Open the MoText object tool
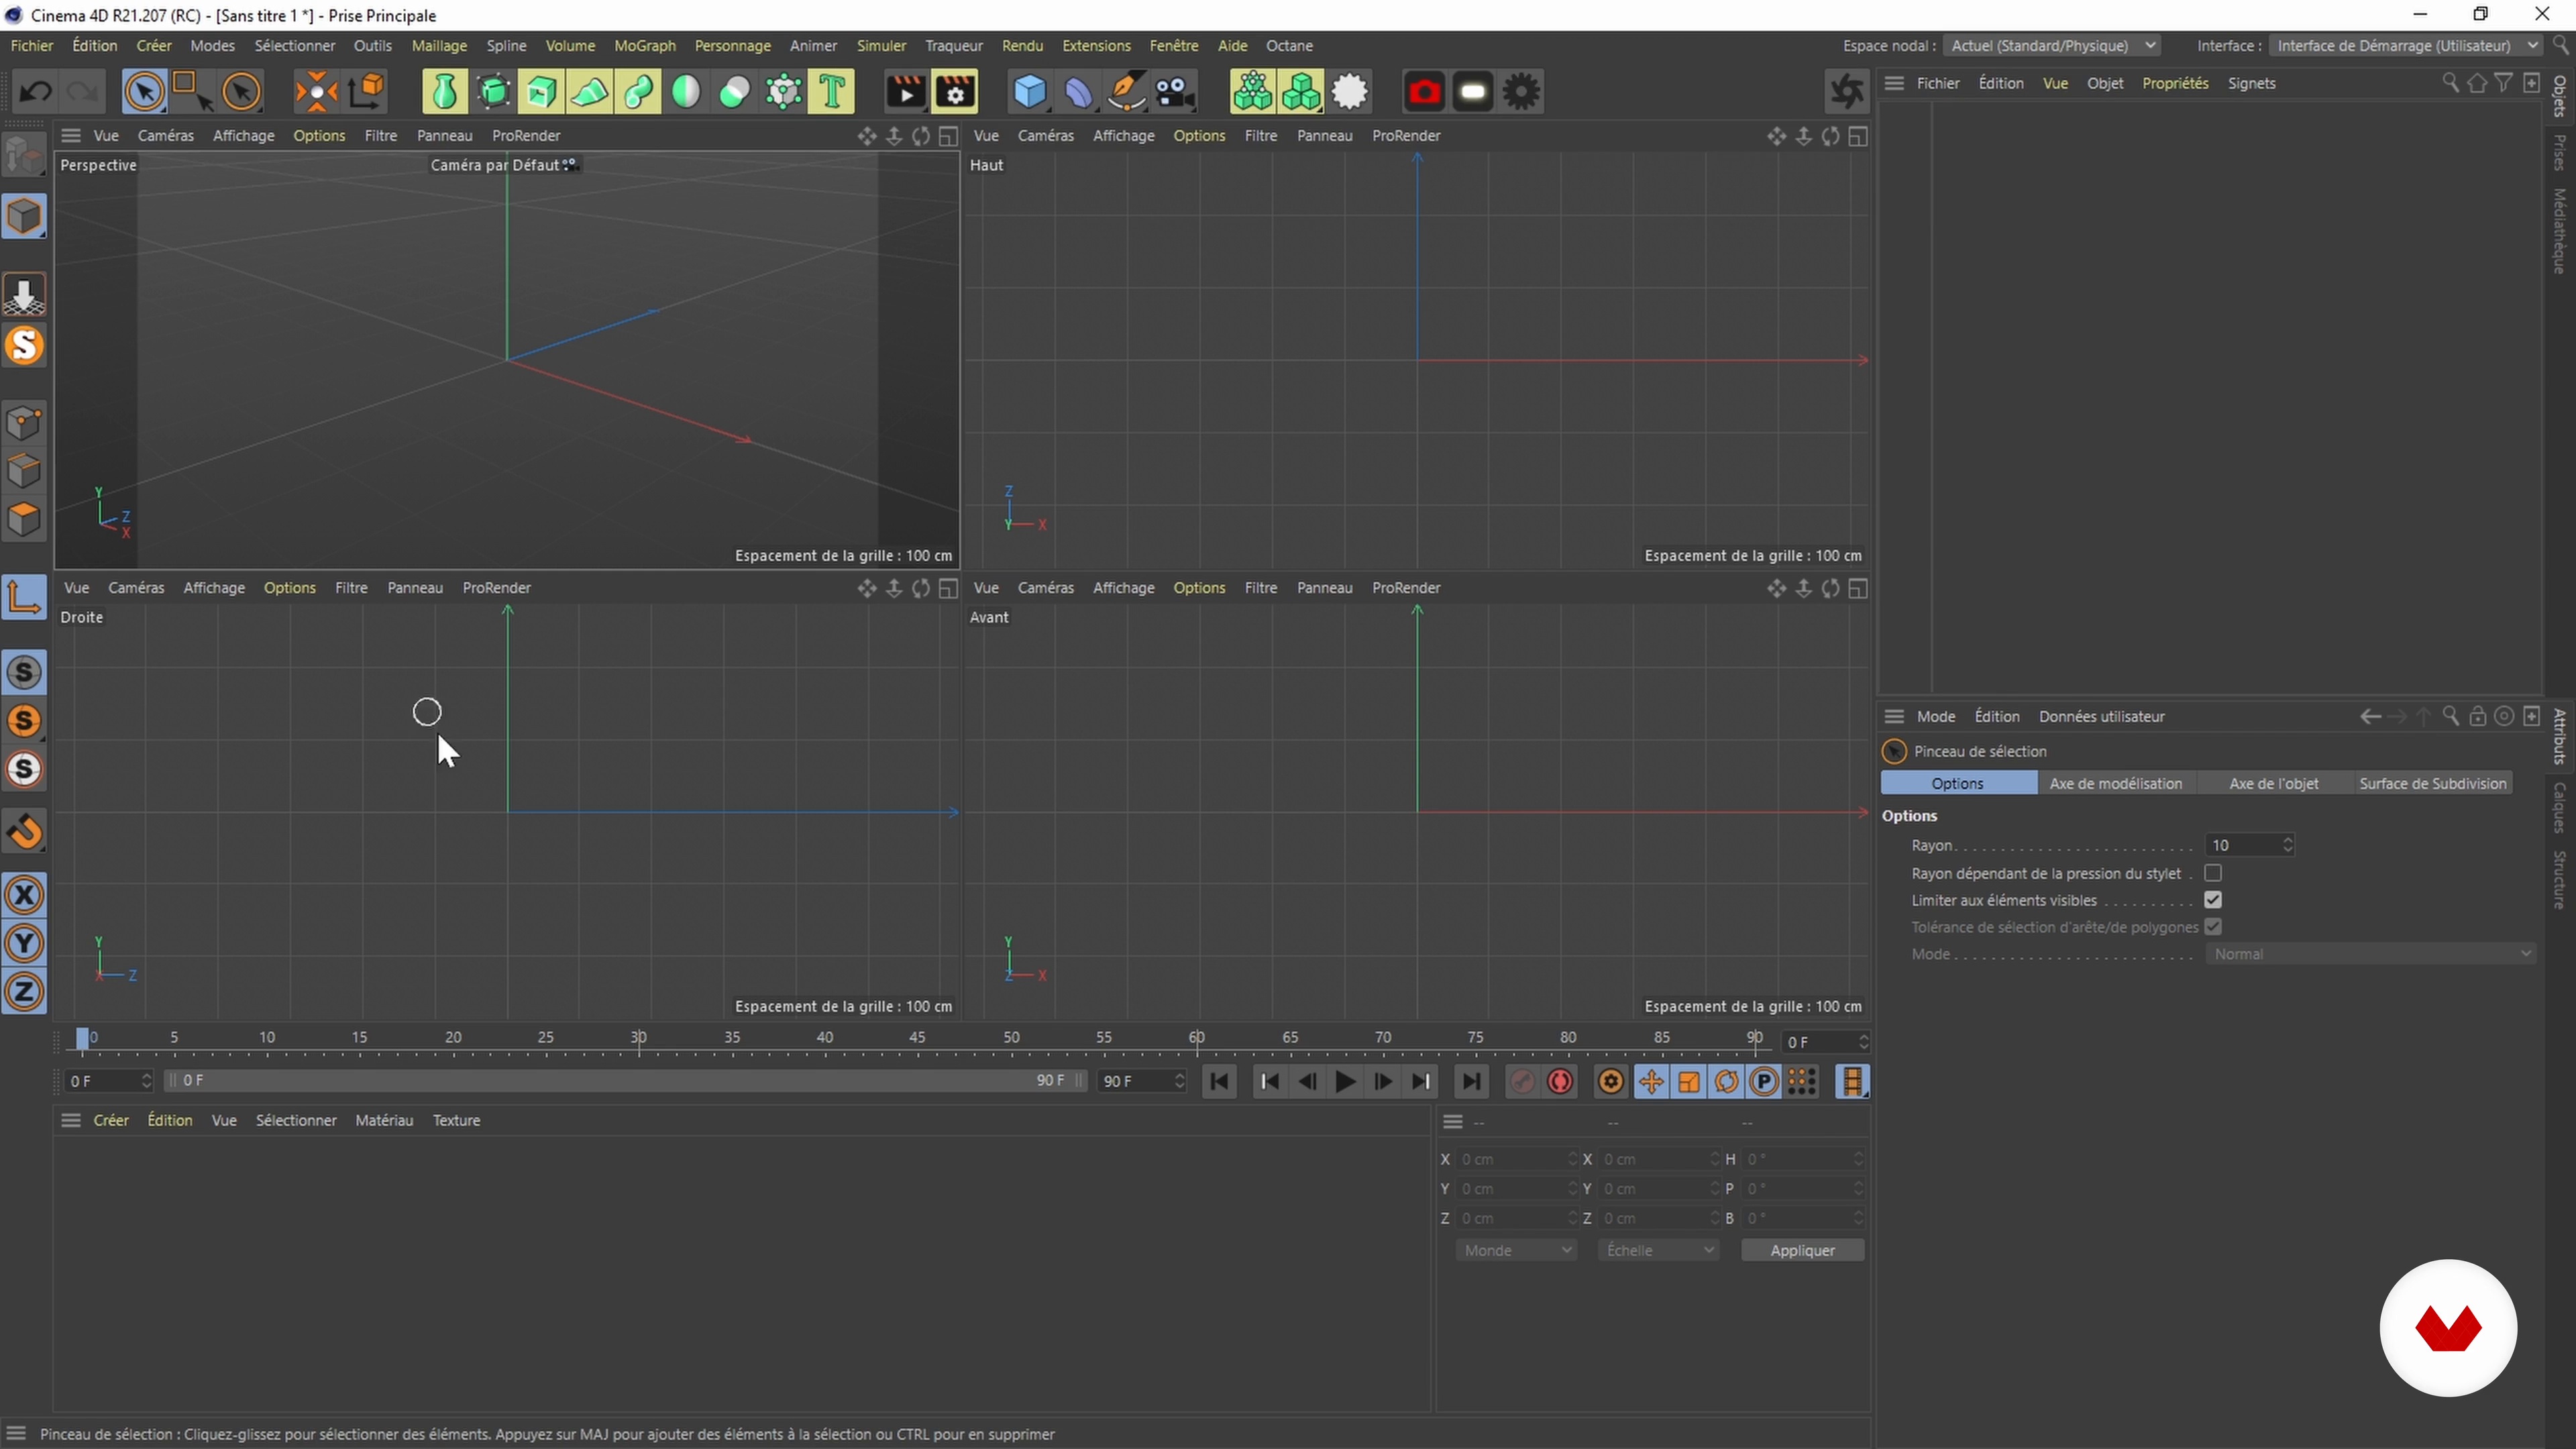The width and height of the screenshot is (2576, 1449). [x=832, y=92]
